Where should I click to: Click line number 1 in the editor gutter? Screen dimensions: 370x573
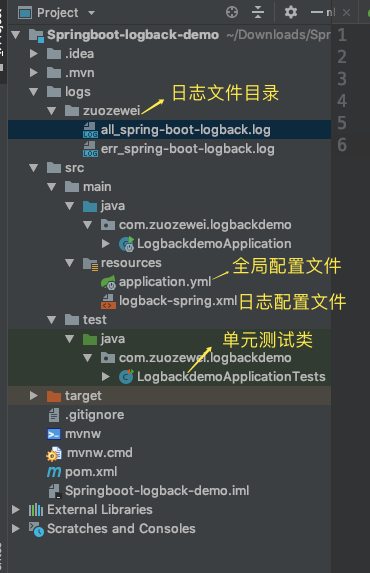(x=342, y=35)
